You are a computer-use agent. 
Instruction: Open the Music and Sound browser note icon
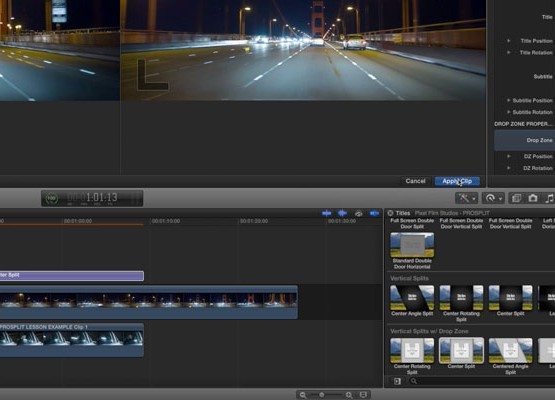(549, 198)
